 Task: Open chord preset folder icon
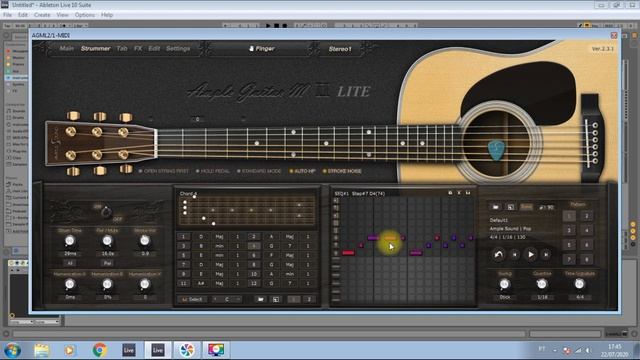pos(260,299)
